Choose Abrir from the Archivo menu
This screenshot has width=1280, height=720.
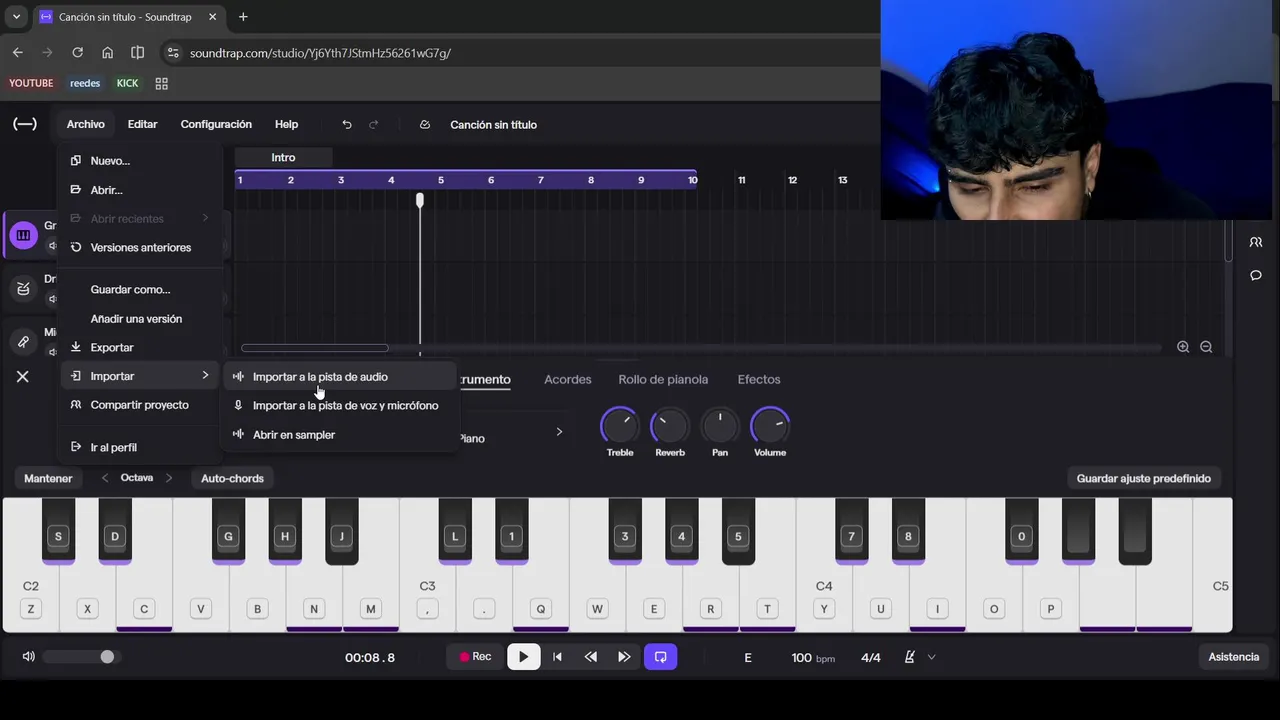(140, 190)
